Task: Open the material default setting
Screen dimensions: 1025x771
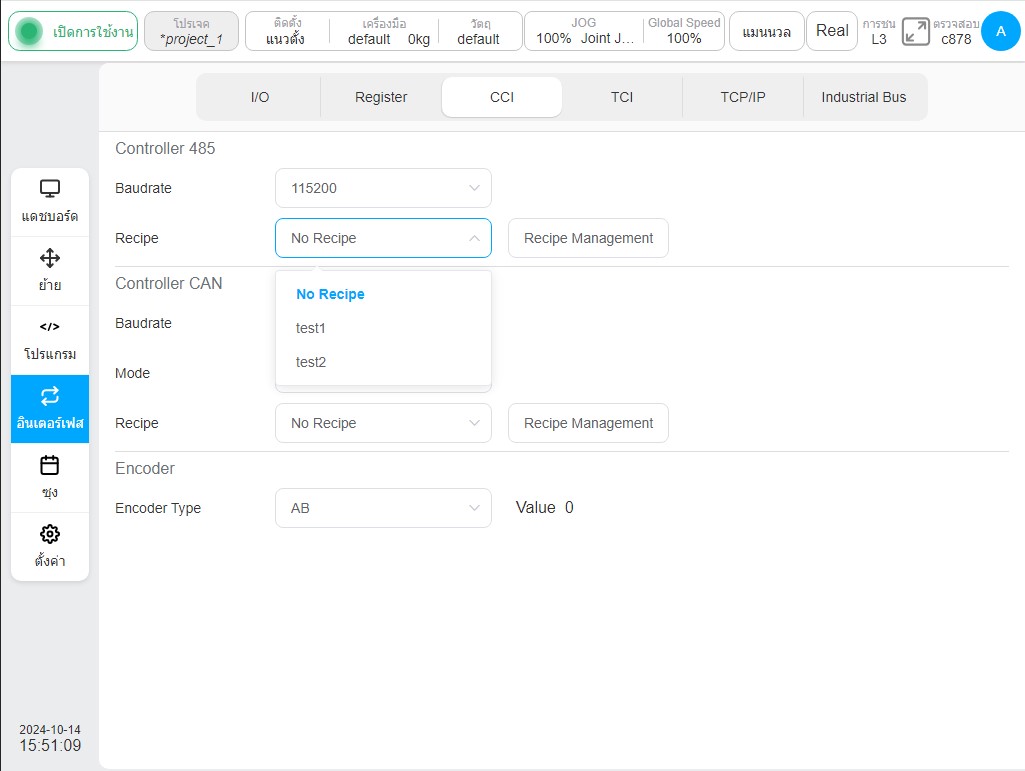Action: (x=479, y=31)
